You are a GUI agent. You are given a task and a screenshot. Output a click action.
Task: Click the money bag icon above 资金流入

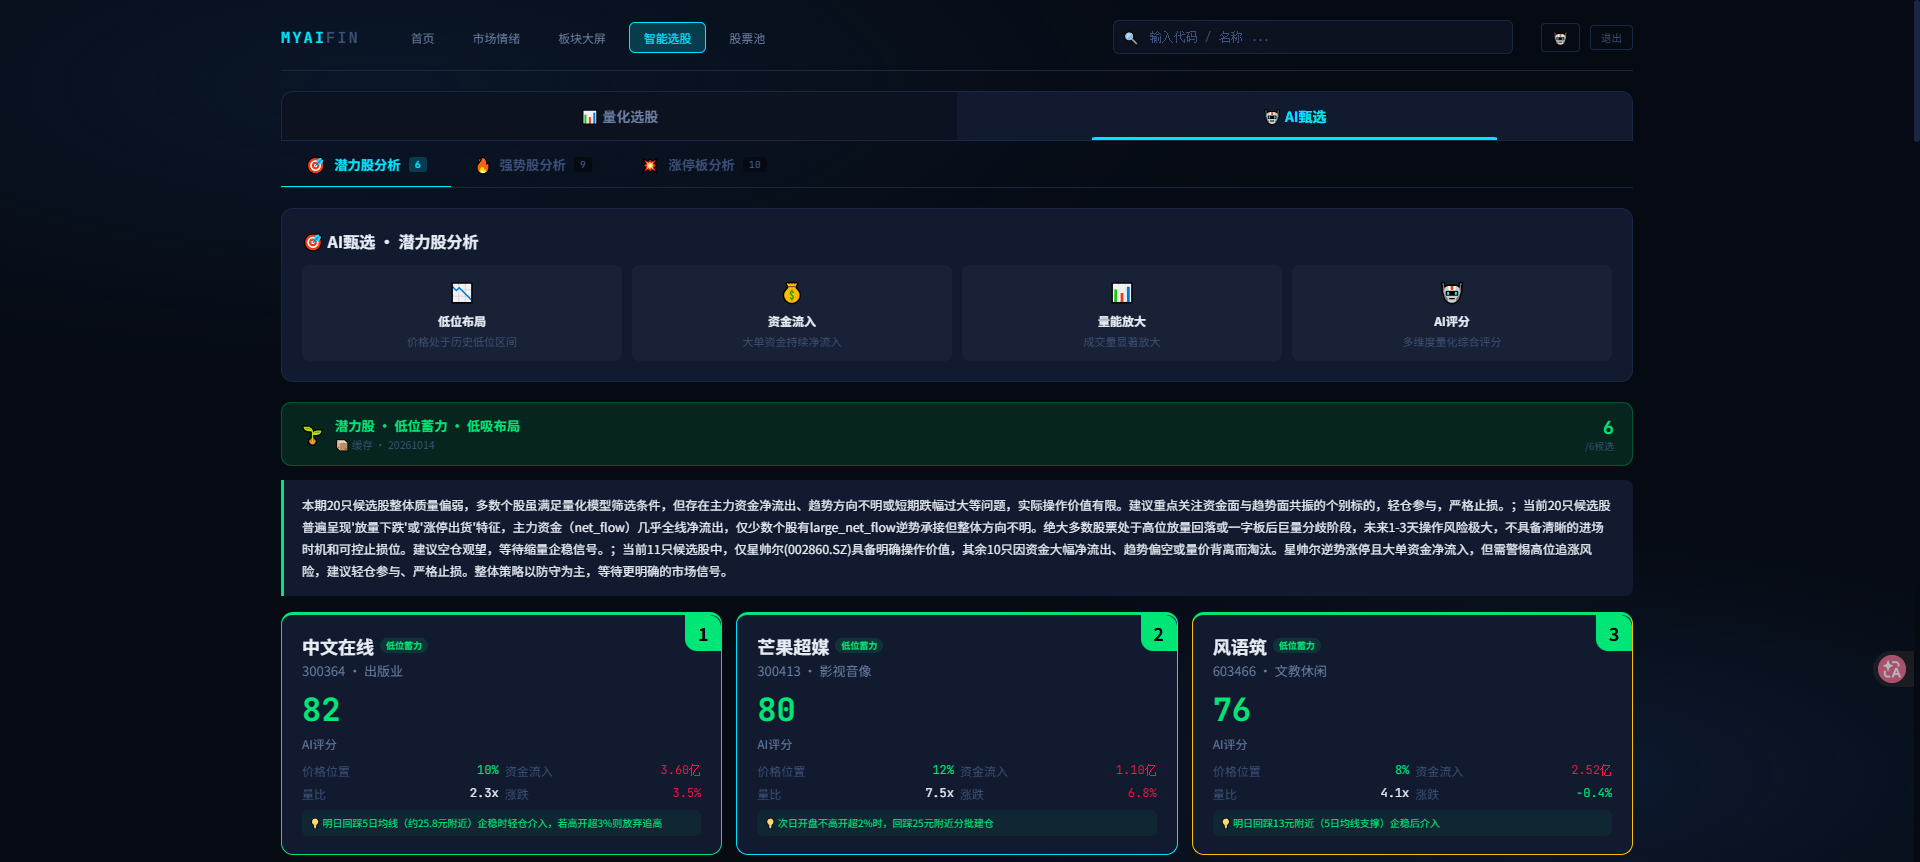click(x=792, y=293)
